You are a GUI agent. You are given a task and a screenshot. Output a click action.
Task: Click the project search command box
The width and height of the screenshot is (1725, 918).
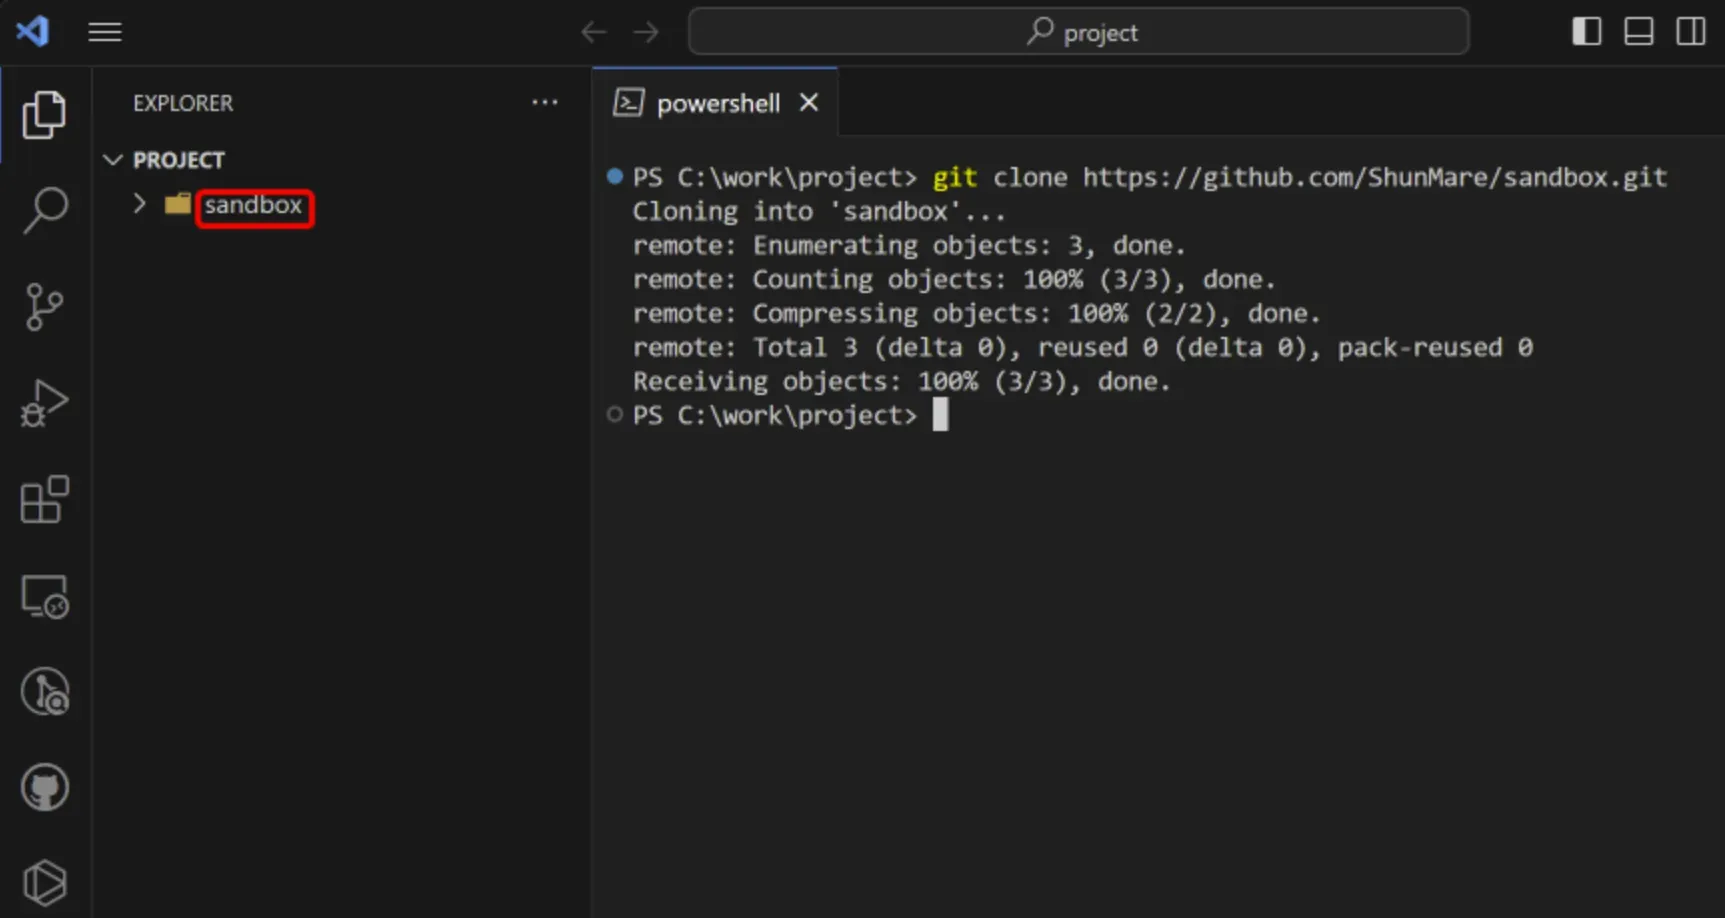pyautogui.click(x=1078, y=32)
